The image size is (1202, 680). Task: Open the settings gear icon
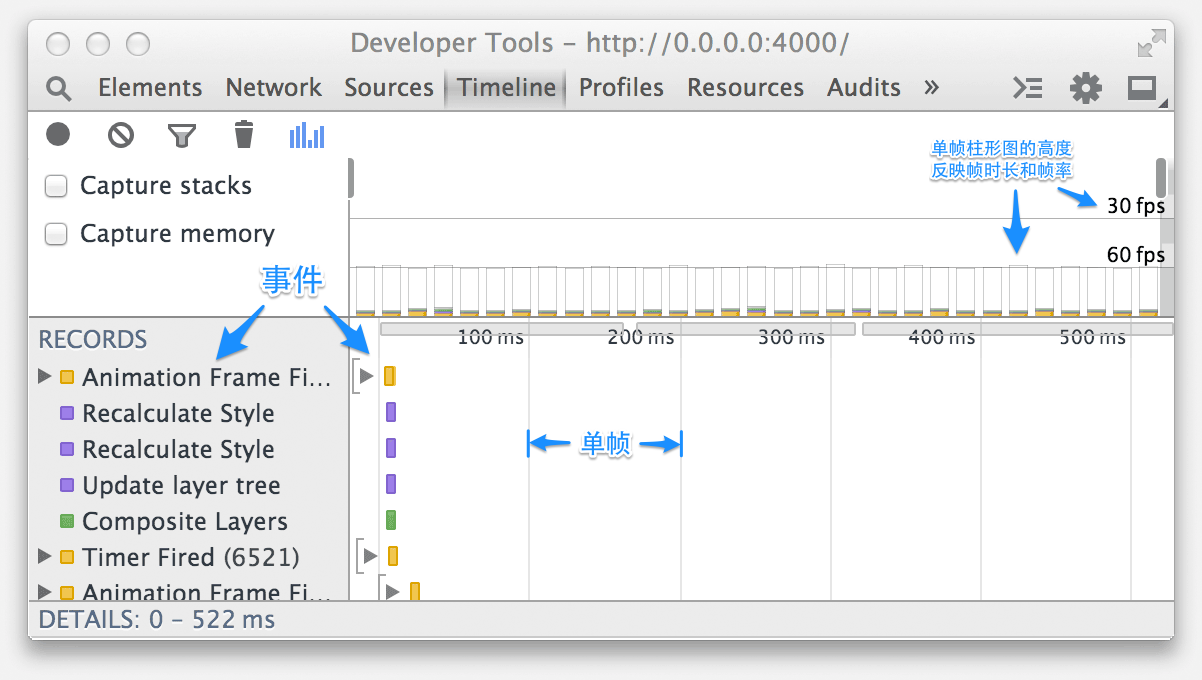coord(1085,88)
